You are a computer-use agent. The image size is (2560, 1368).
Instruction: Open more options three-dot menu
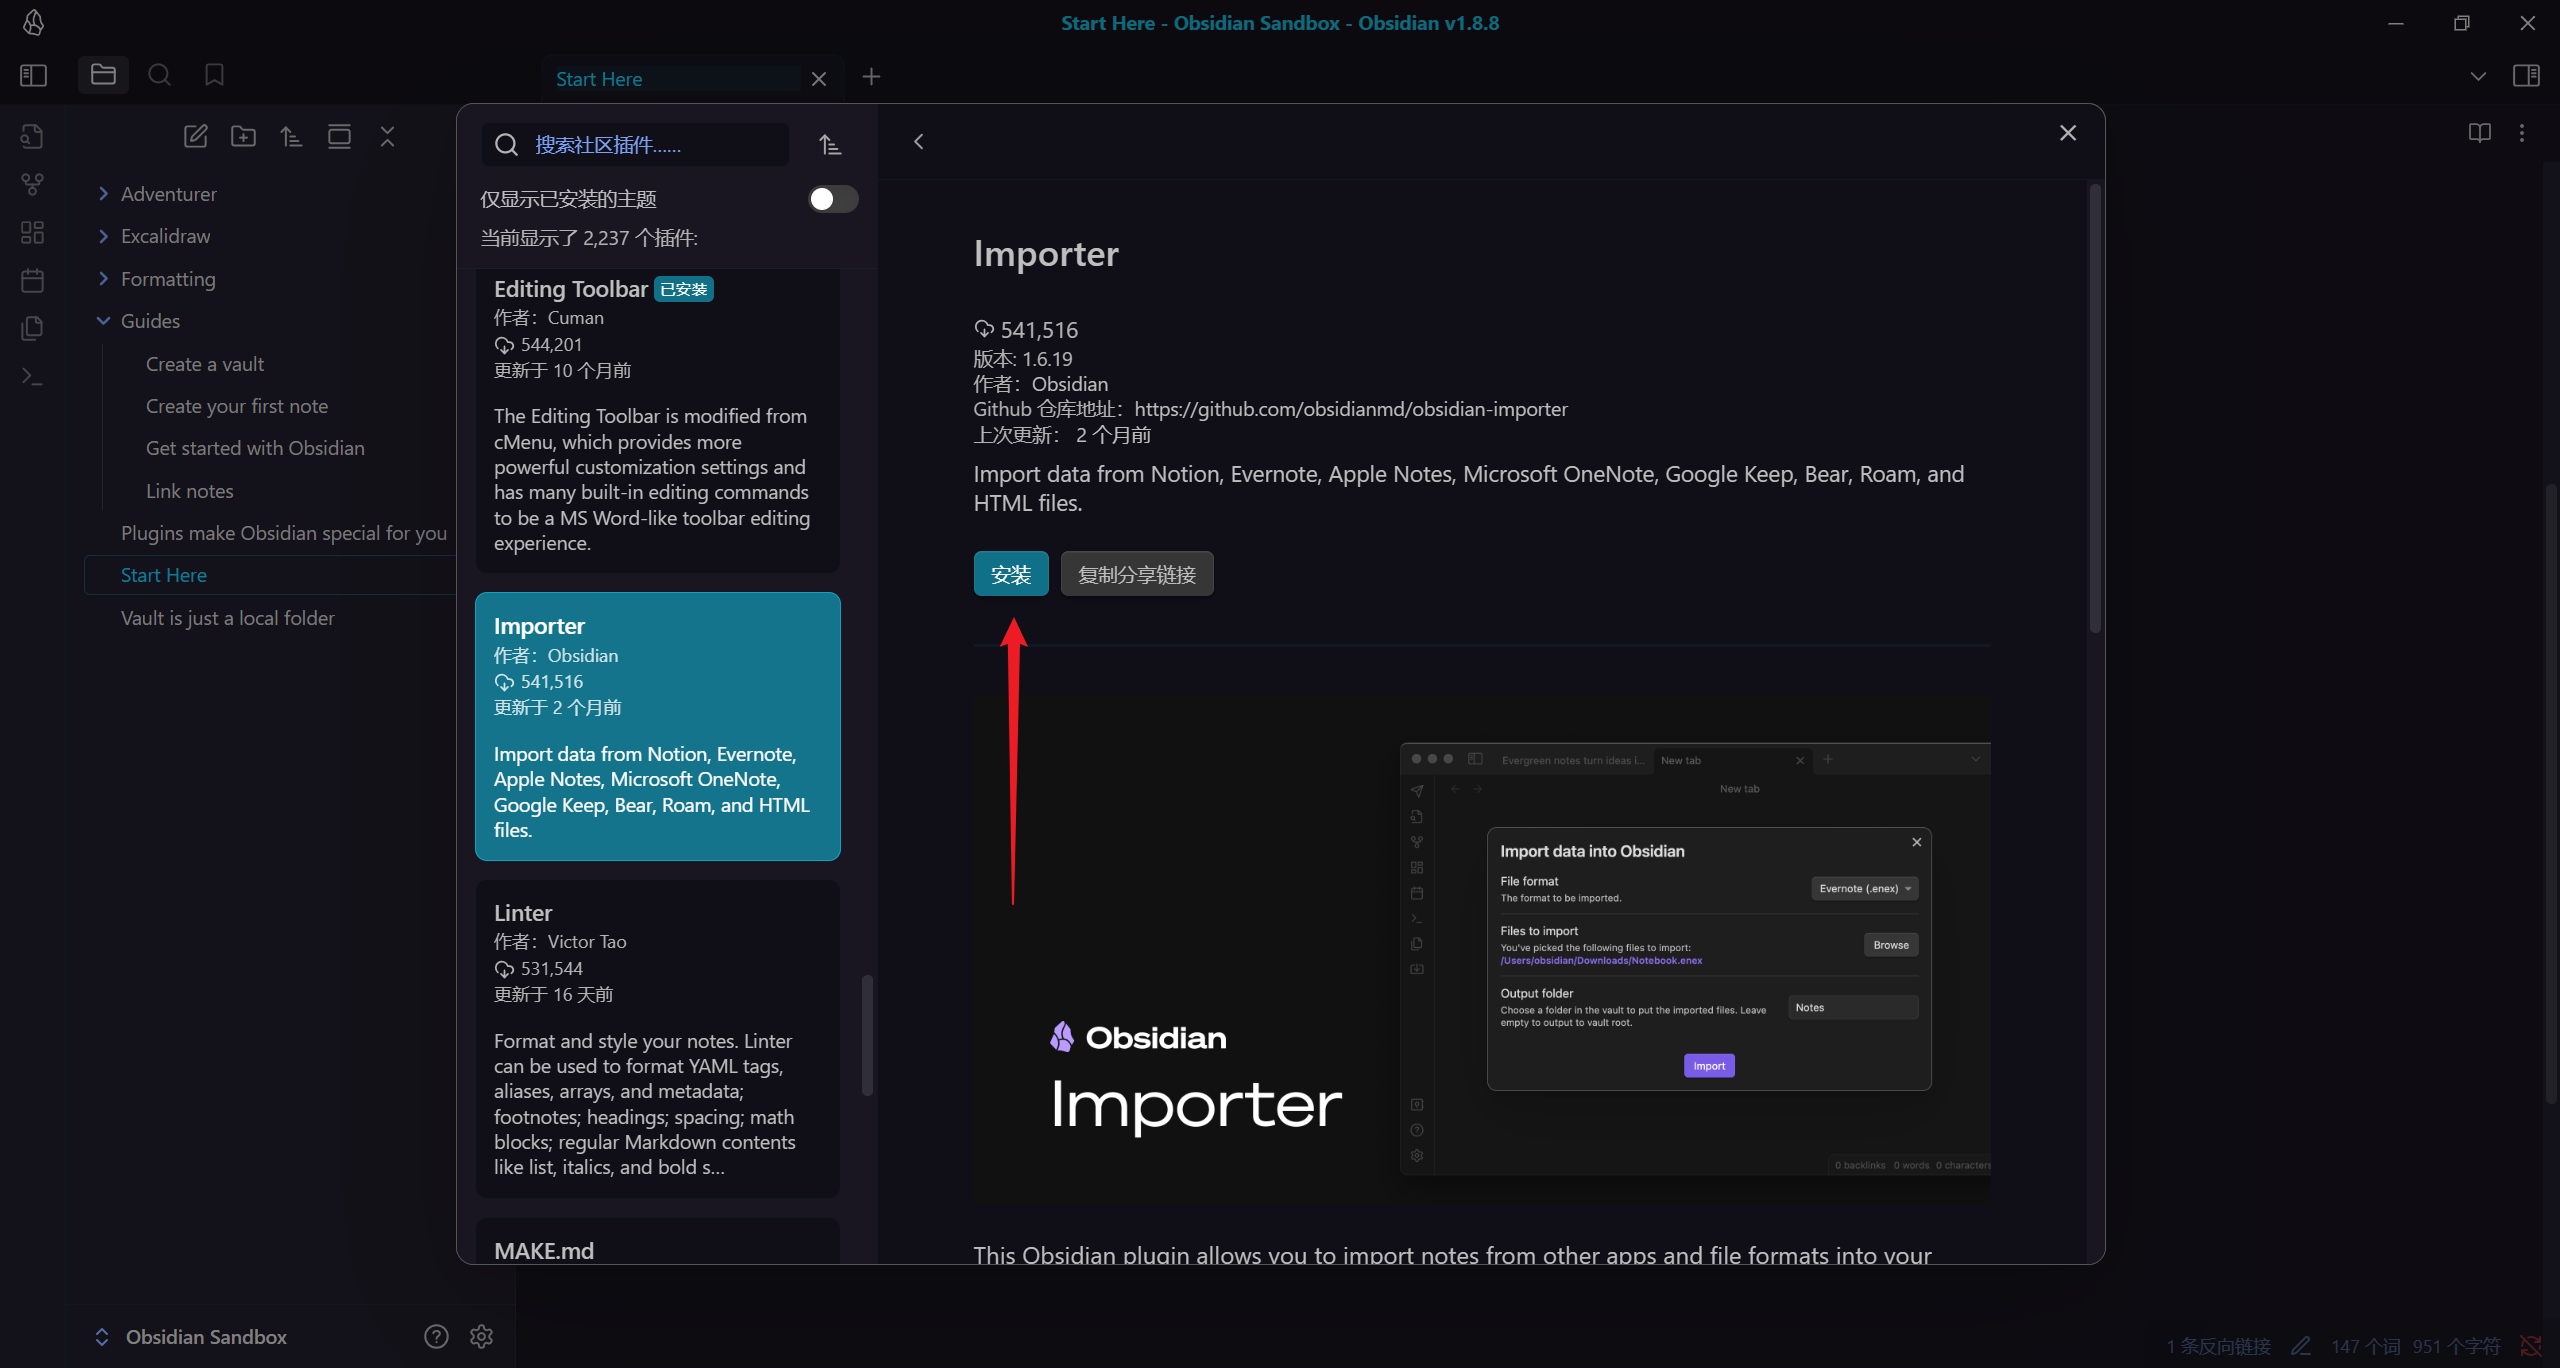point(2522,133)
